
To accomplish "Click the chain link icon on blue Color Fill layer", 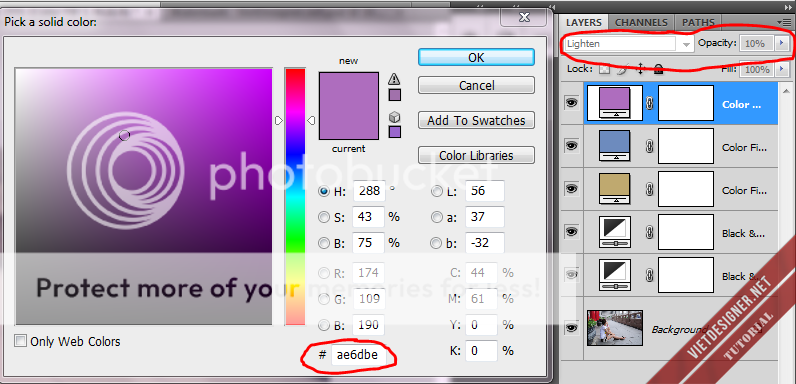I will click(648, 147).
